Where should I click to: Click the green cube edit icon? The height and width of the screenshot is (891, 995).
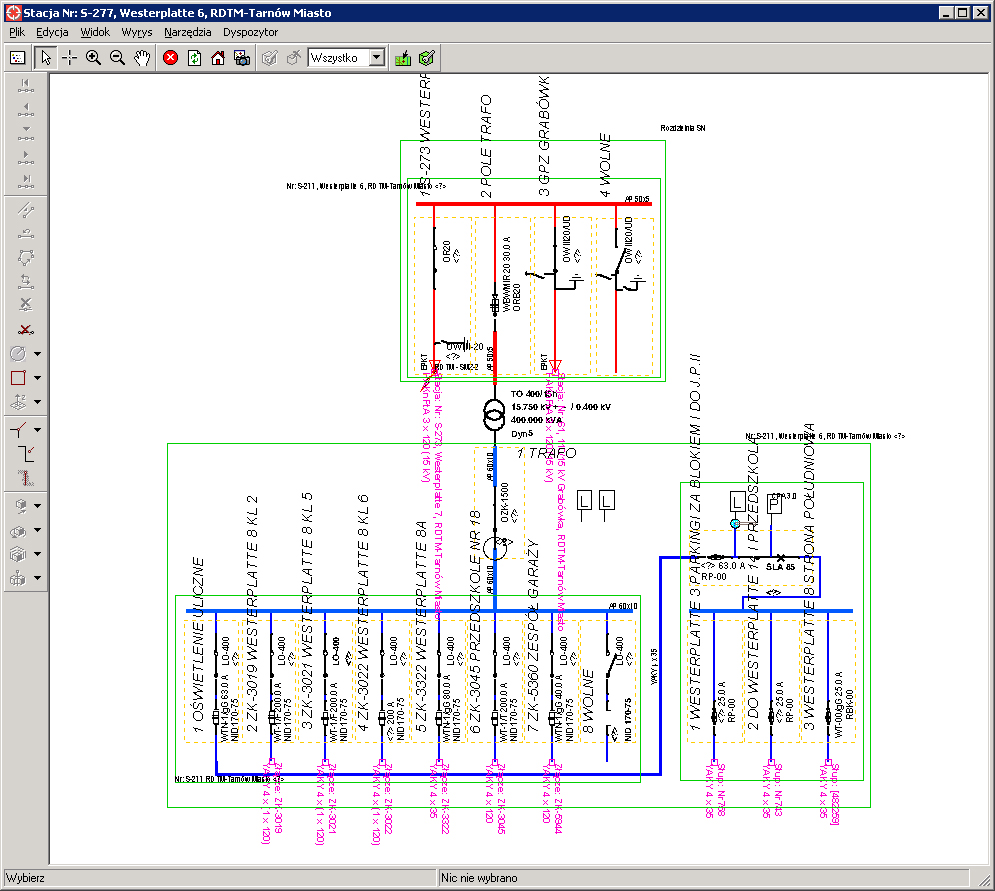click(x=427, y=58)
